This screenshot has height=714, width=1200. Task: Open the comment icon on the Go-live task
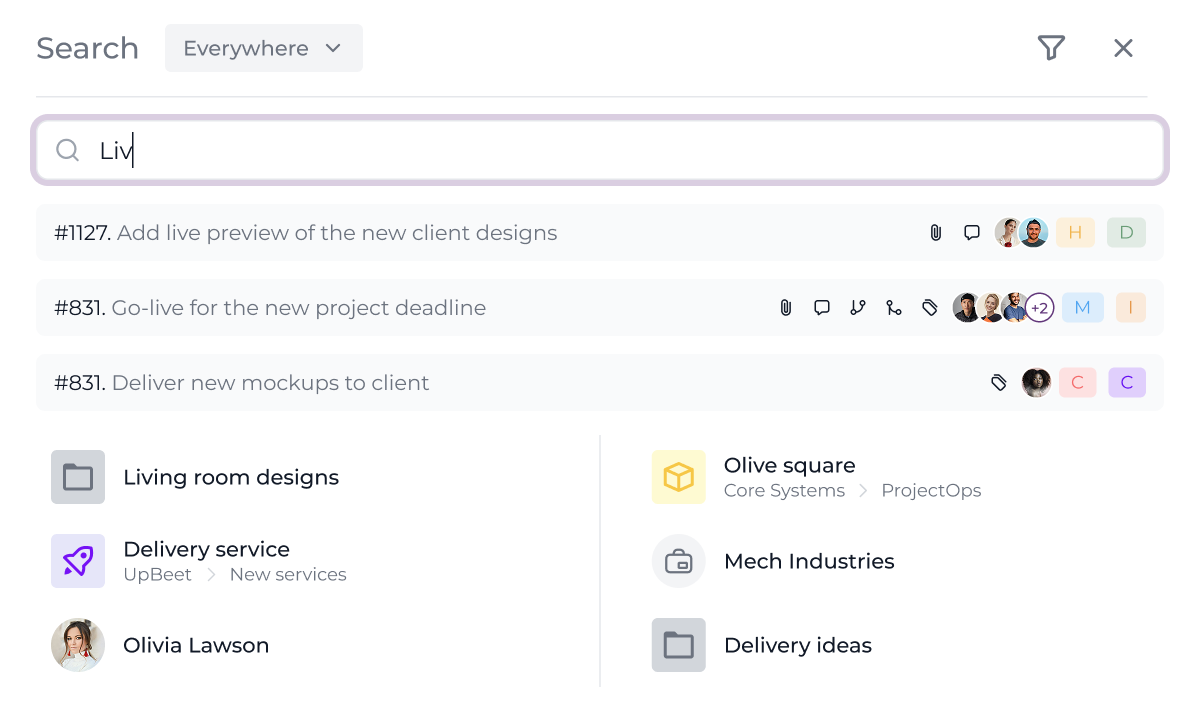coord(821,308)
